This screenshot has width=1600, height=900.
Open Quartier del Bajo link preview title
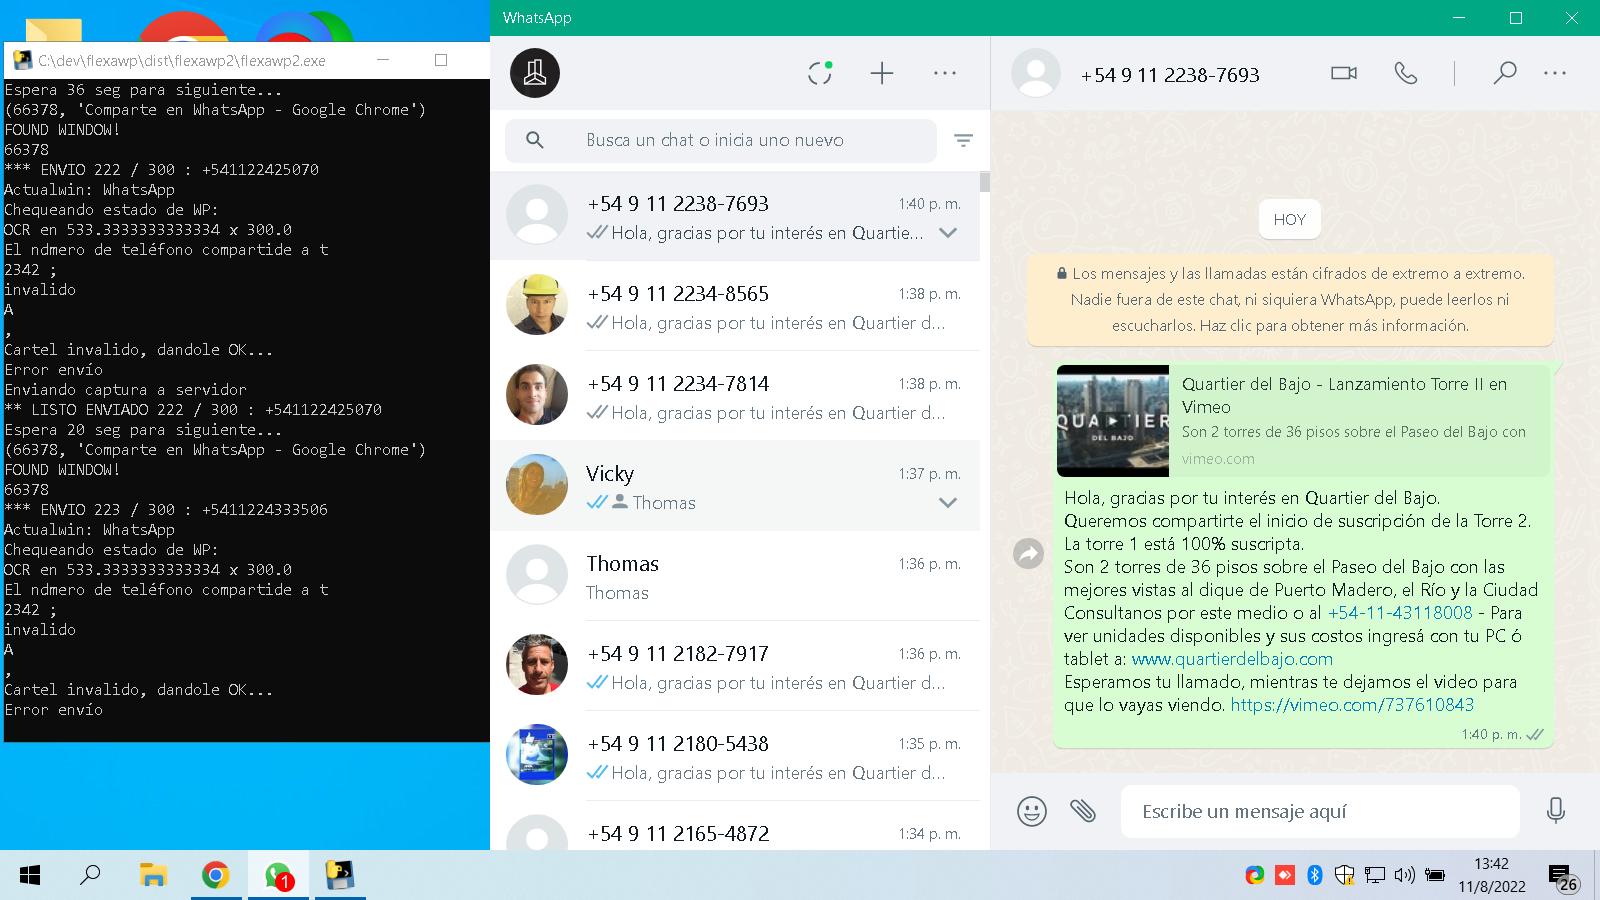(1344, 395)
